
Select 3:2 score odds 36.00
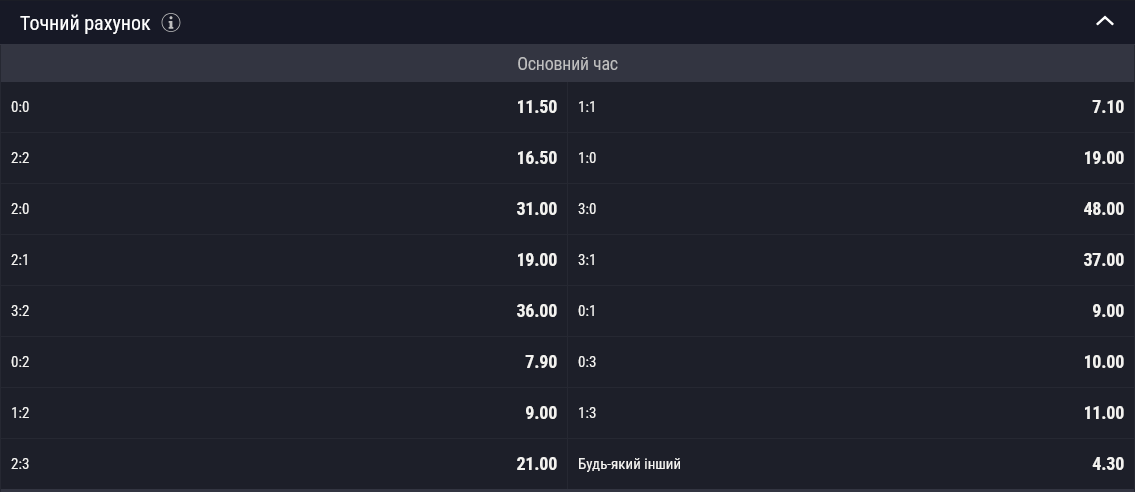(x=284, y=311)
